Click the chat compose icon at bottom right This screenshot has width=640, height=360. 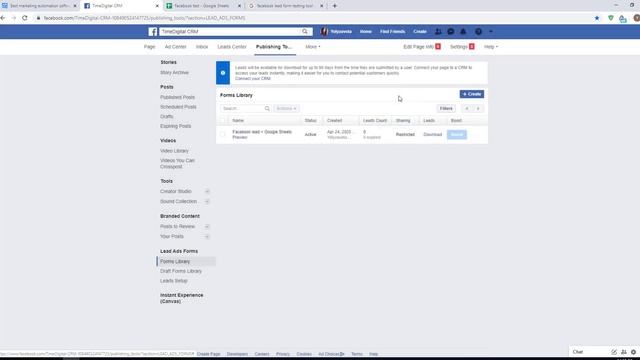point(614,352)
